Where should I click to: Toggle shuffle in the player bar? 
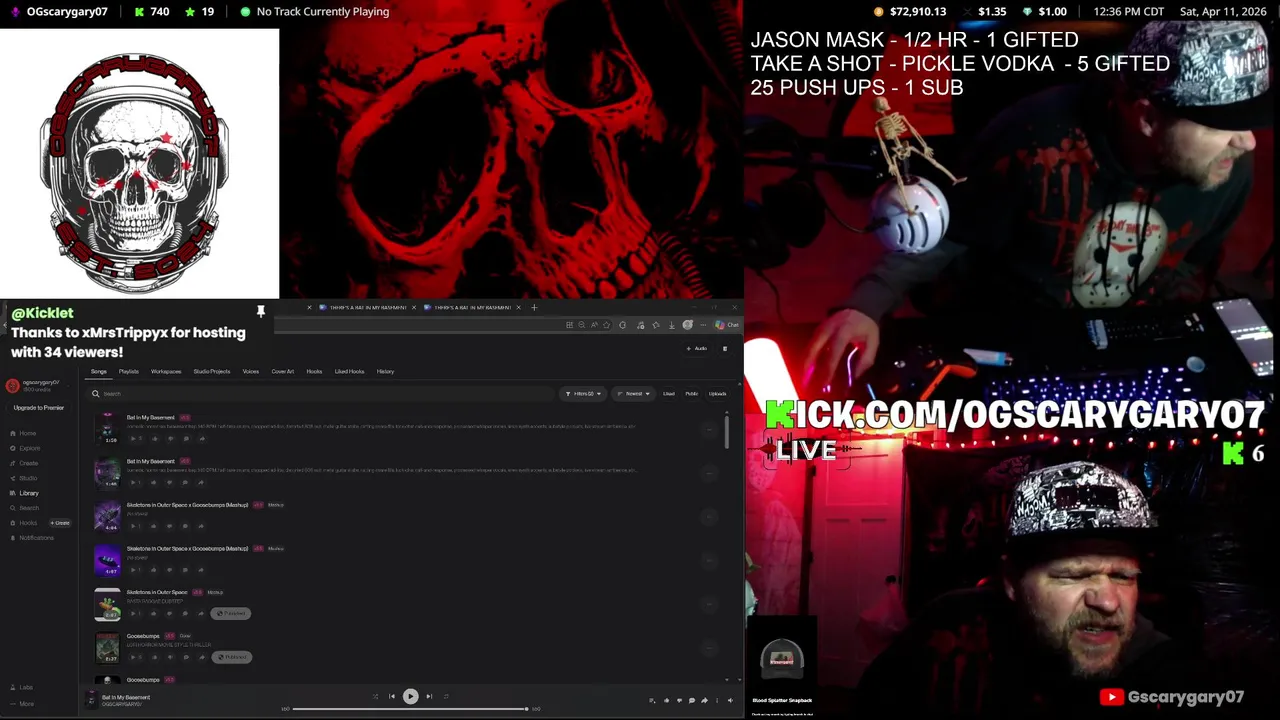coord(375,696)
